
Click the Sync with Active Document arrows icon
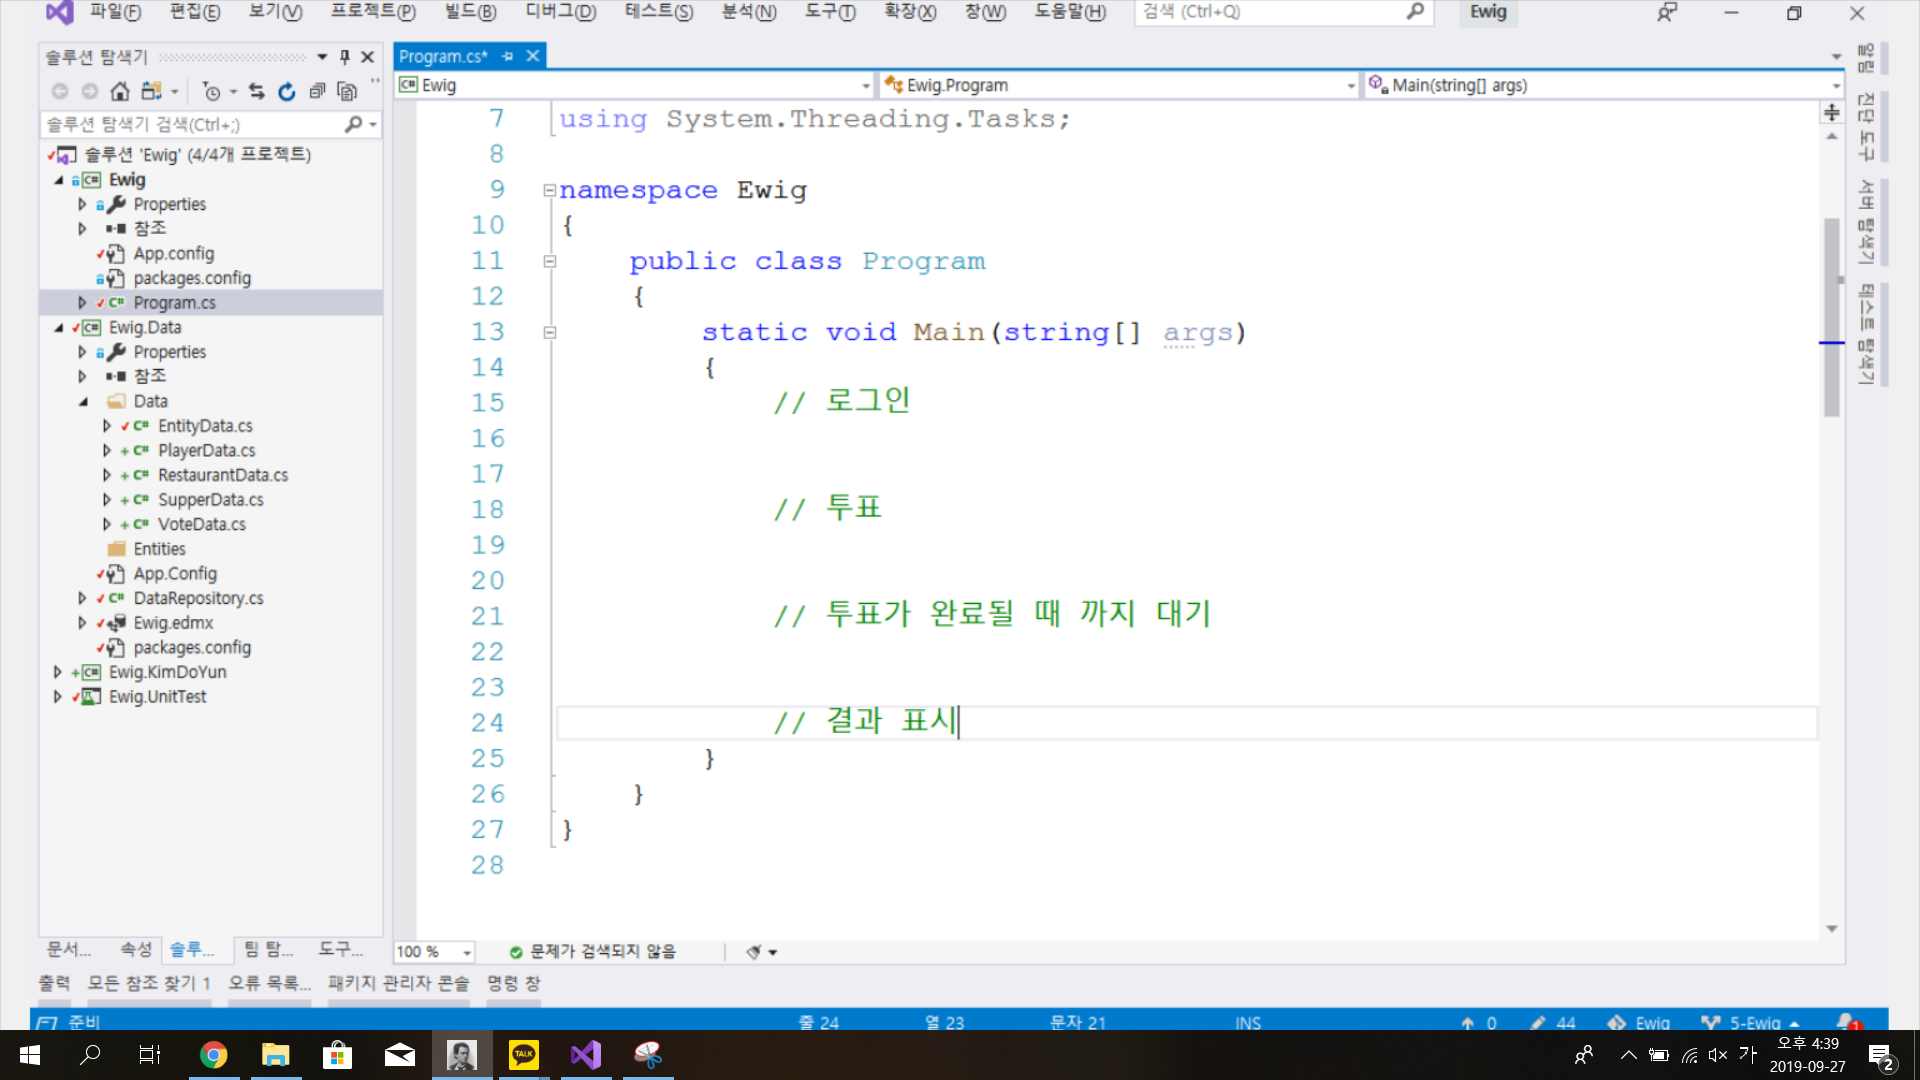point(257,91)
